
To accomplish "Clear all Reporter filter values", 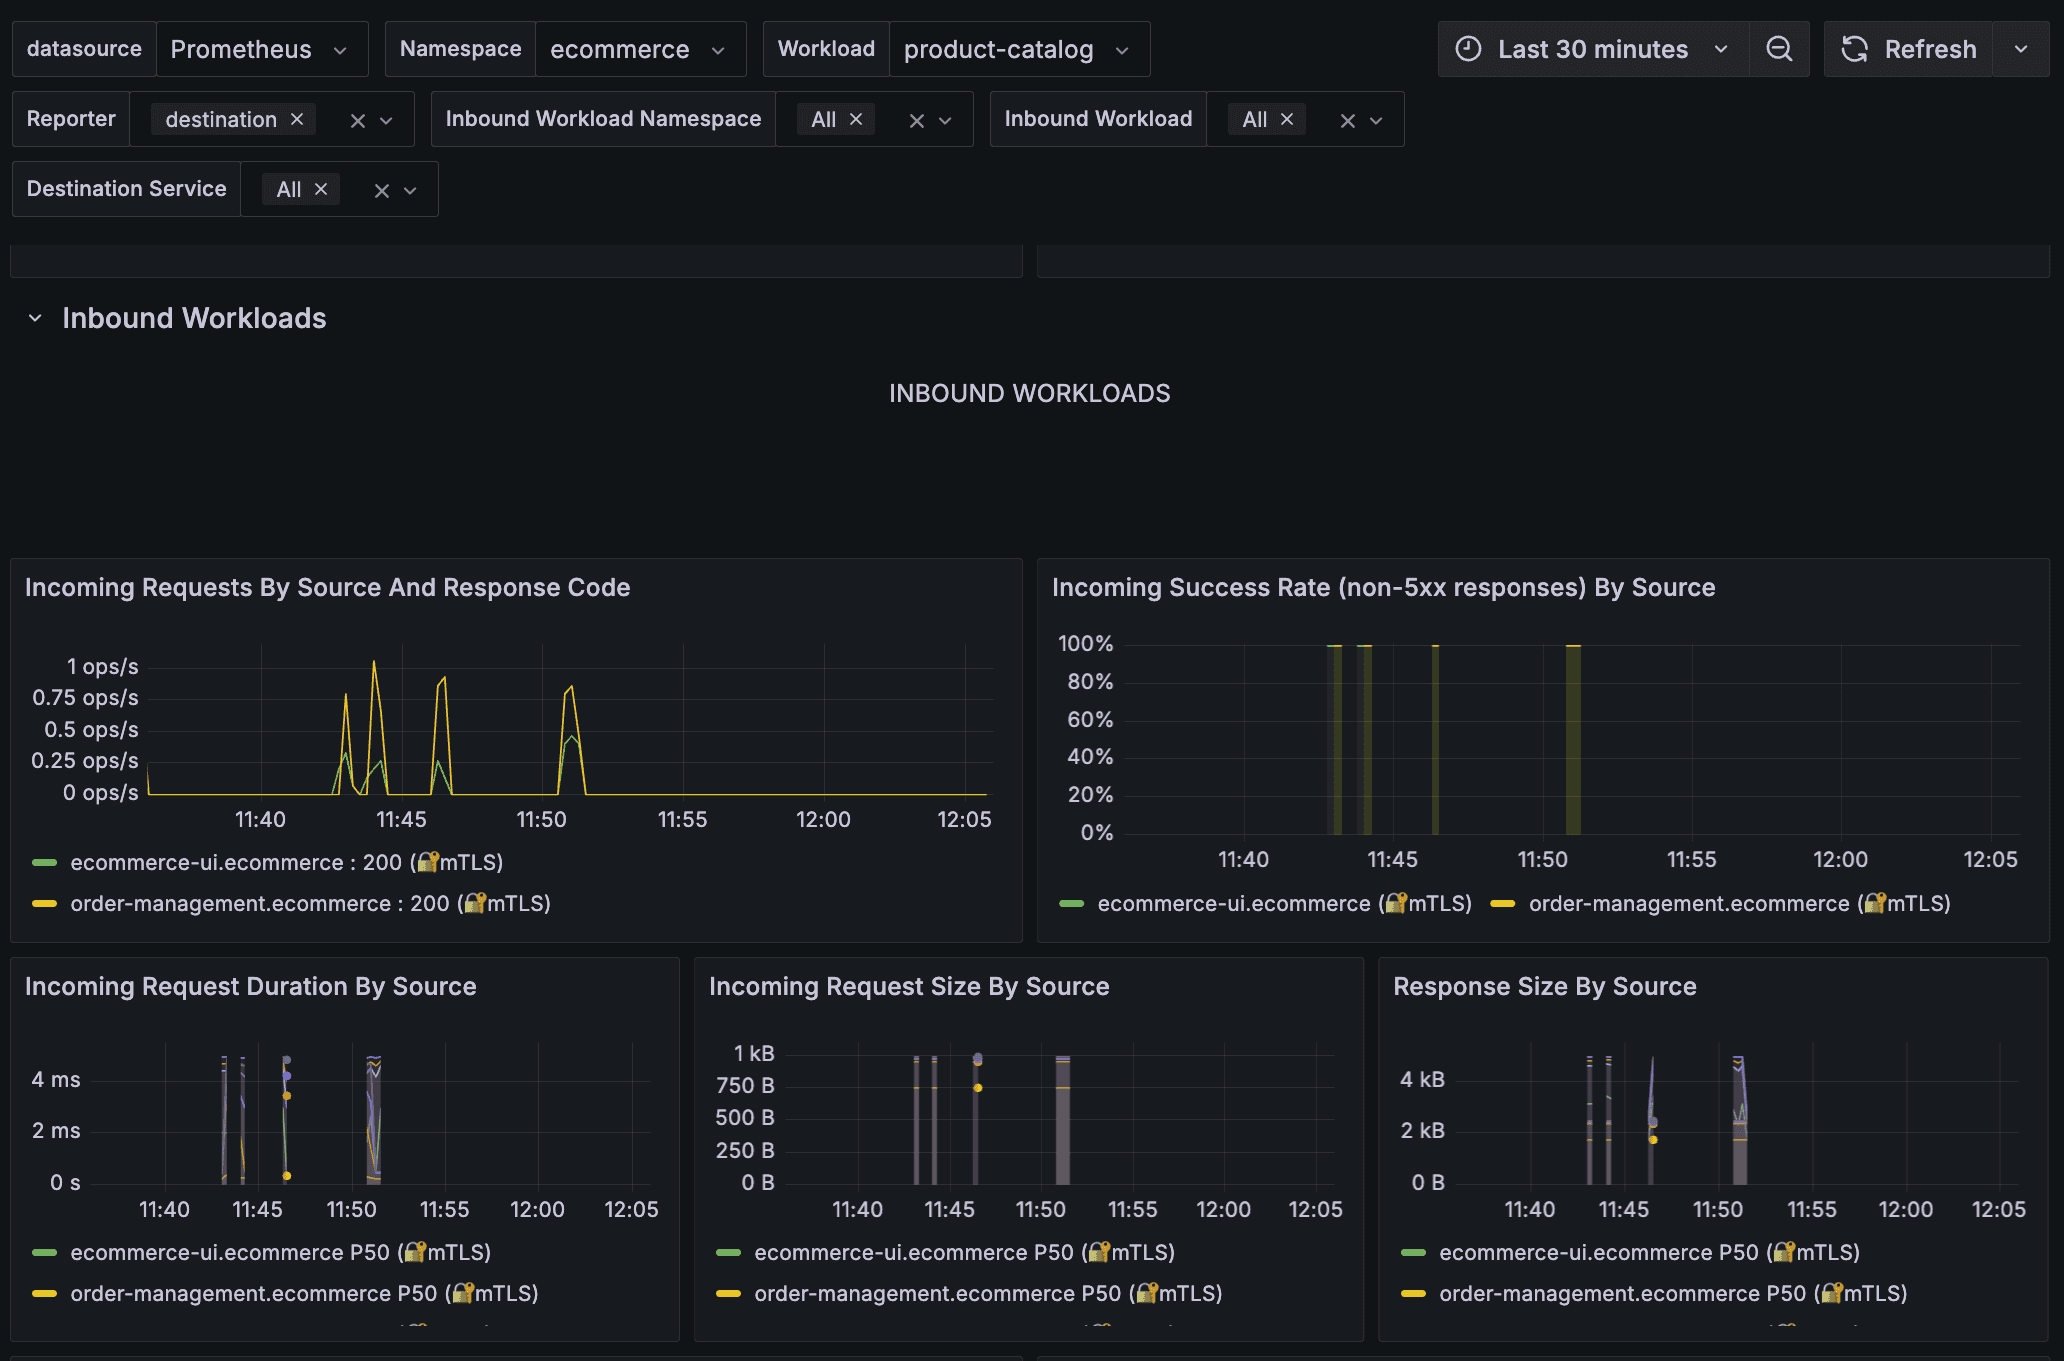I will tap(357, 120).
